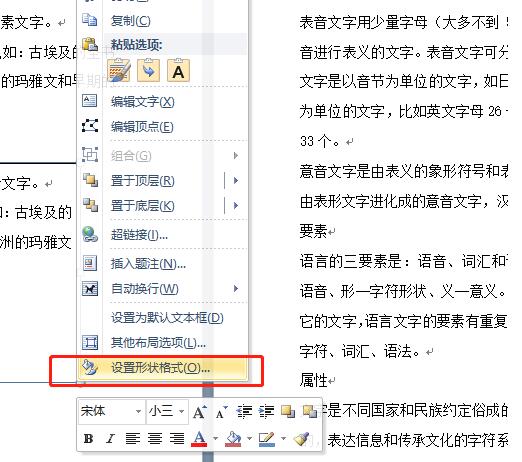
Task: Click the Format Shape paint bucket icon
Action: click(90, 367)
